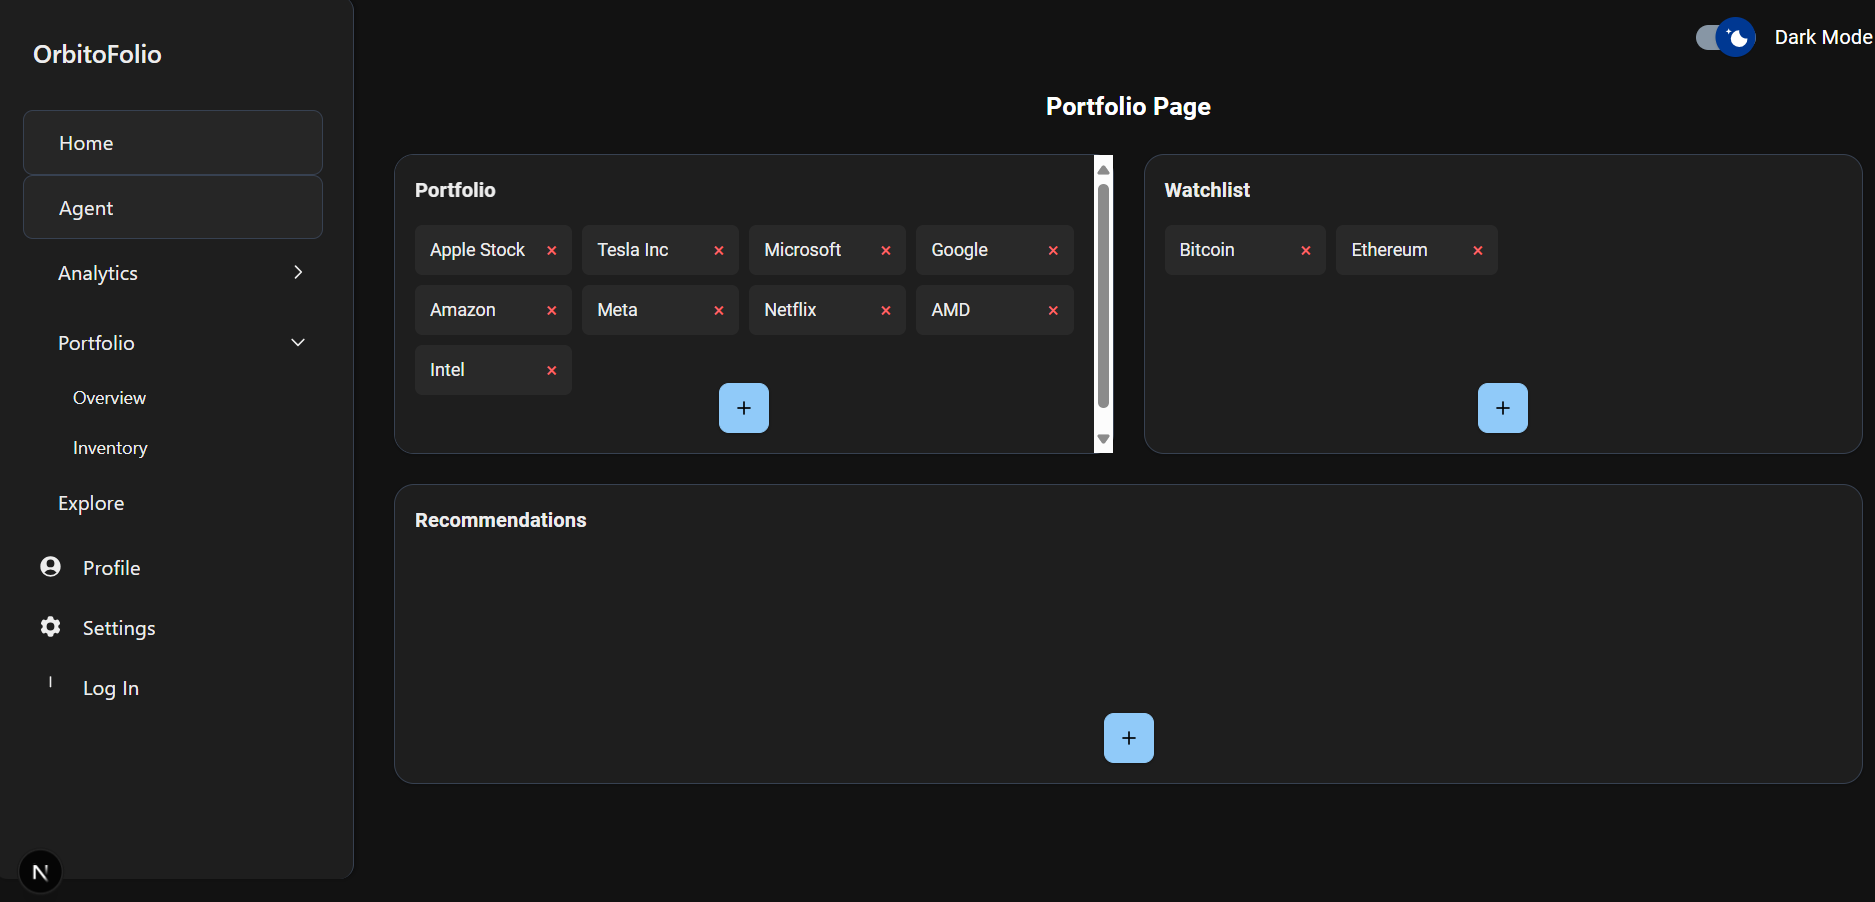The image size is (1875, 902).
Task: Delete Intel from the portfolio
Action: pyautogui.click(x=551, y=371)
